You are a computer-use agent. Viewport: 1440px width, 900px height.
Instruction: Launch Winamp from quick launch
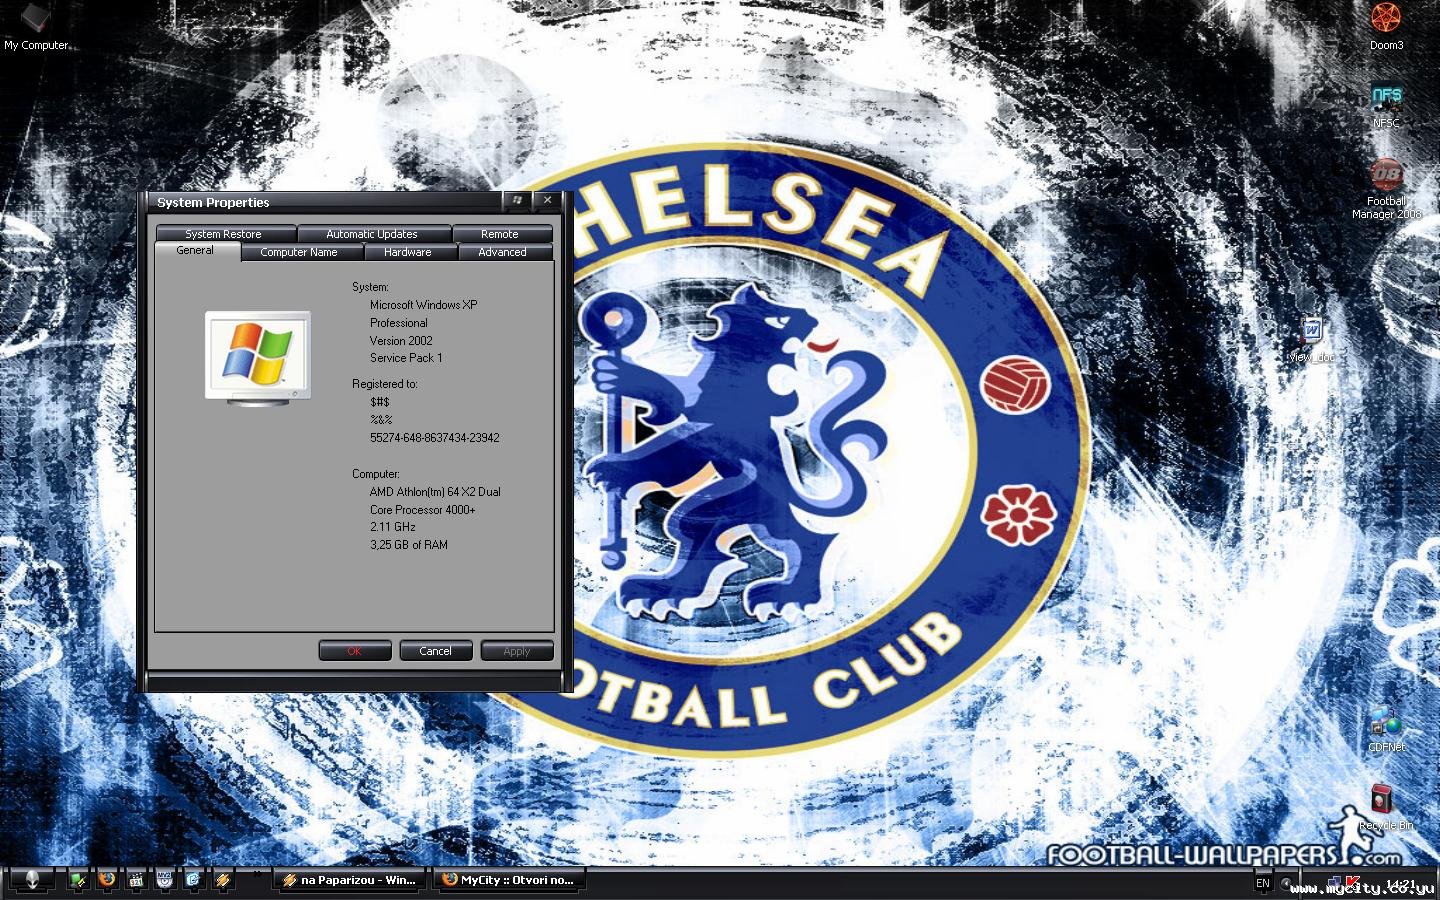(x=223, y=880)
